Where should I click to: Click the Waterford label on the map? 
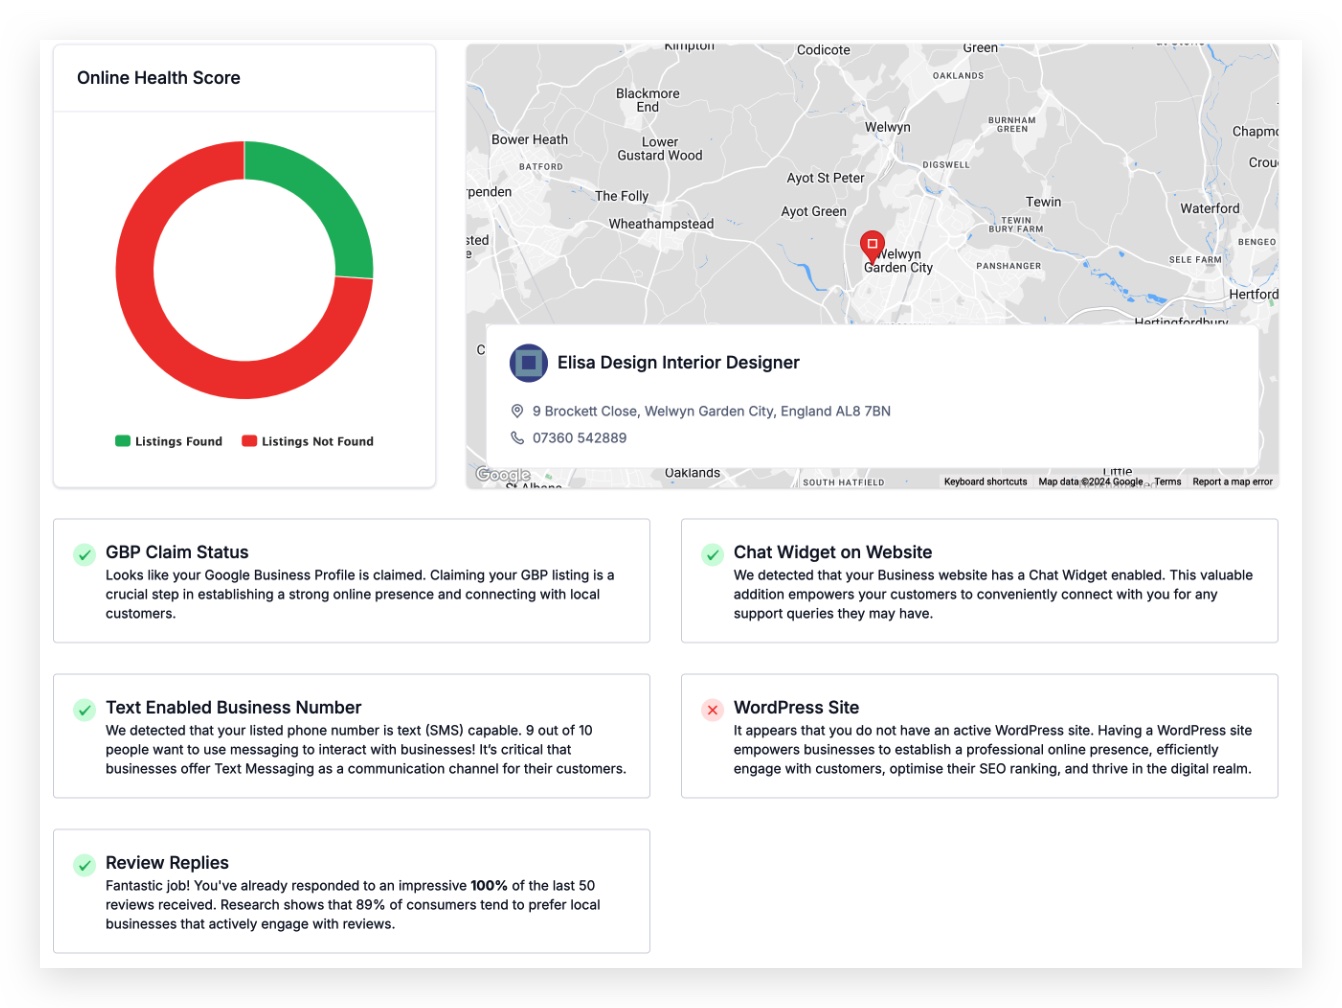tap(1209, 209)
